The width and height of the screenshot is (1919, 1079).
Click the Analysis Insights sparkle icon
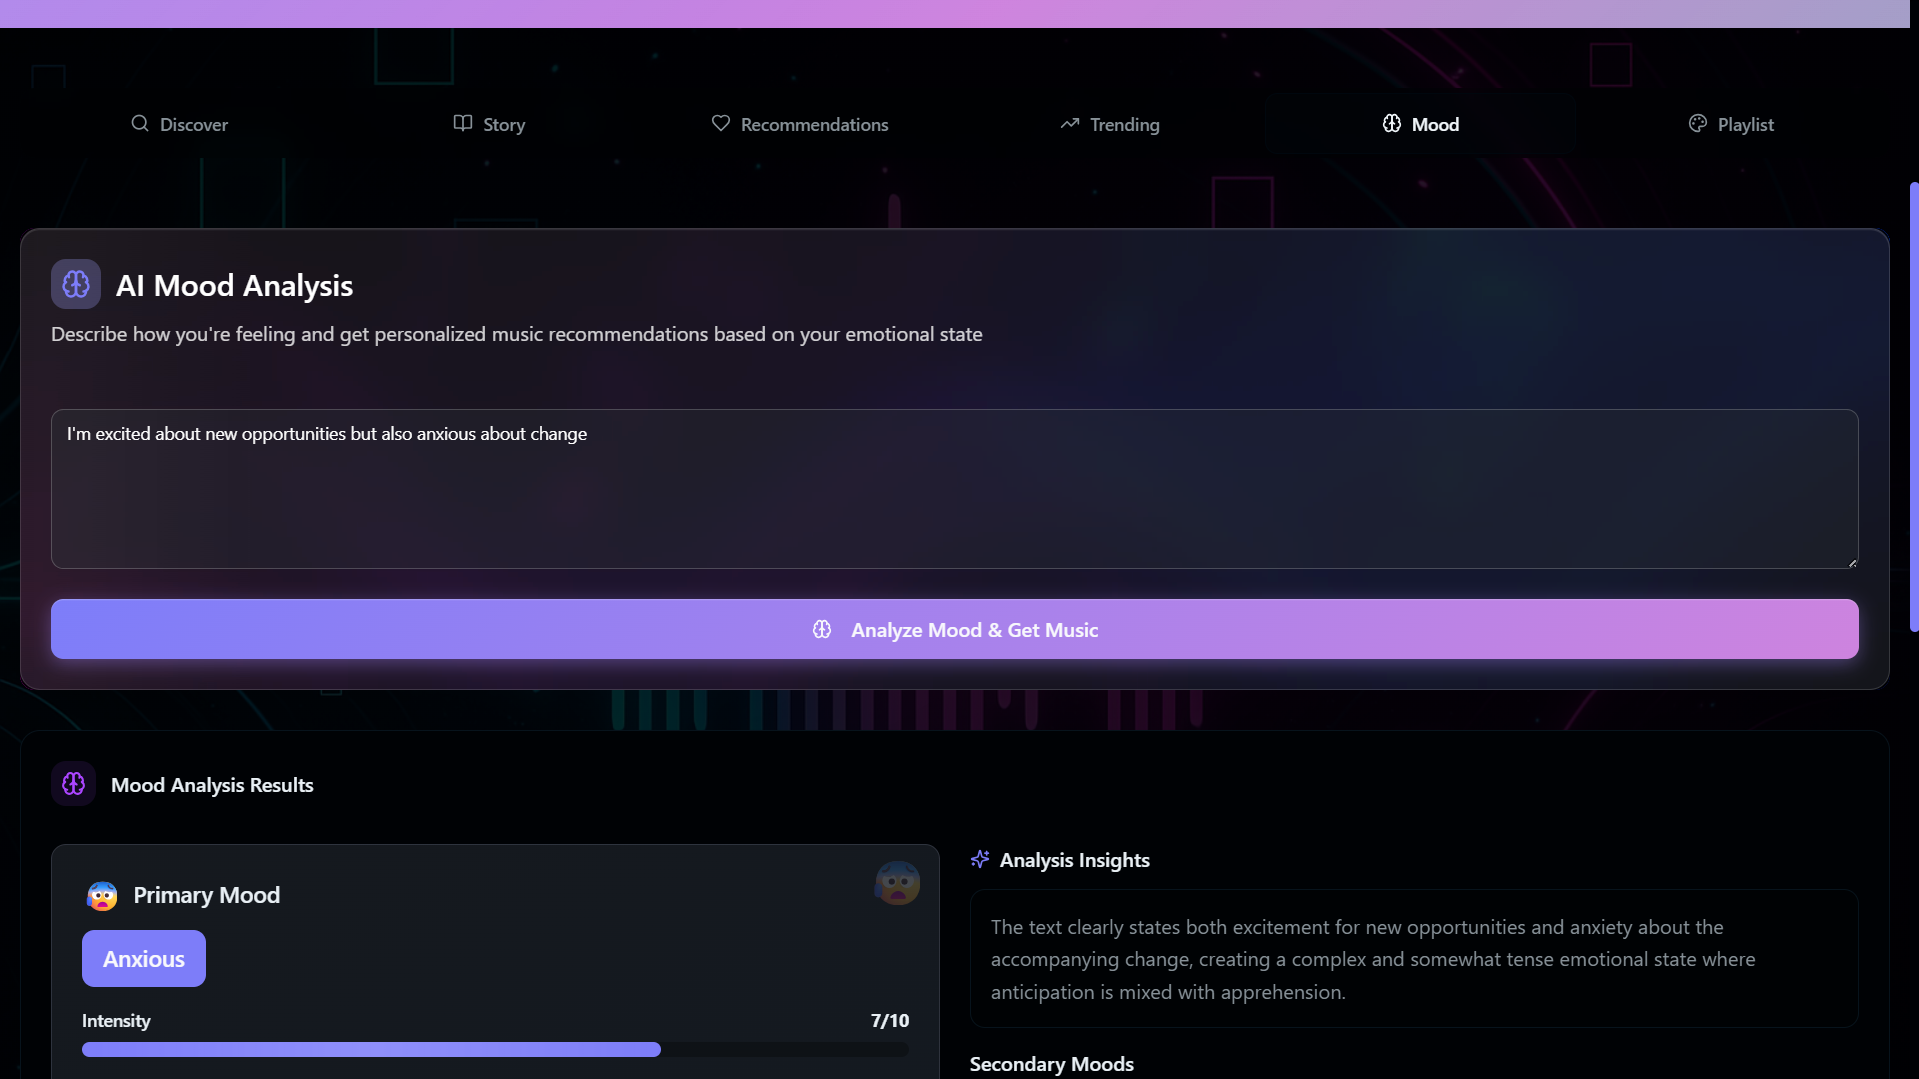coord(980,859)
